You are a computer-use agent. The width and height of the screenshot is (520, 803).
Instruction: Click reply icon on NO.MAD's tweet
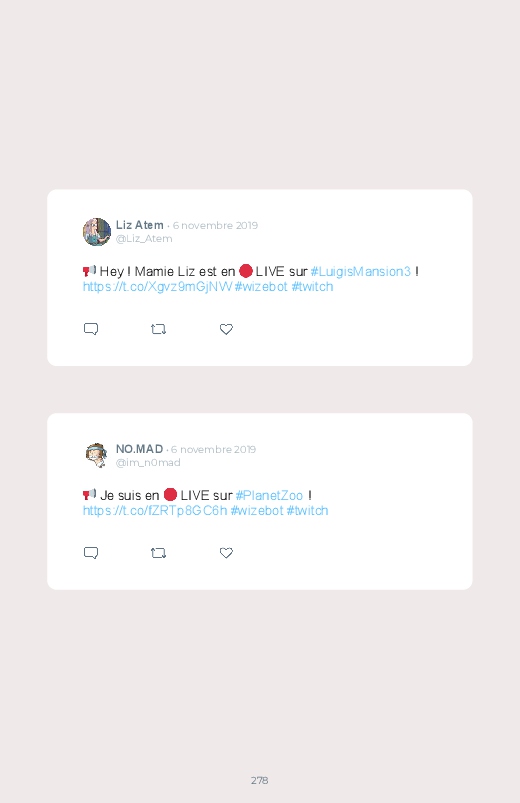(91, 553)
